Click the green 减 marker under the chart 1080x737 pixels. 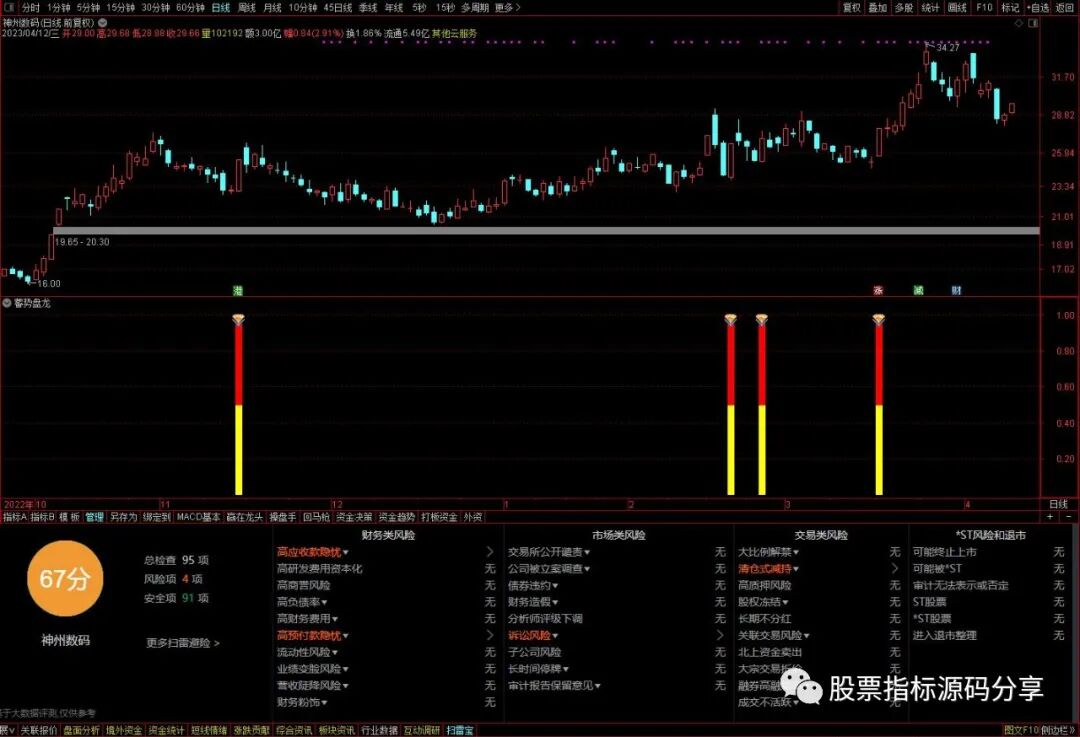[918, 291]
